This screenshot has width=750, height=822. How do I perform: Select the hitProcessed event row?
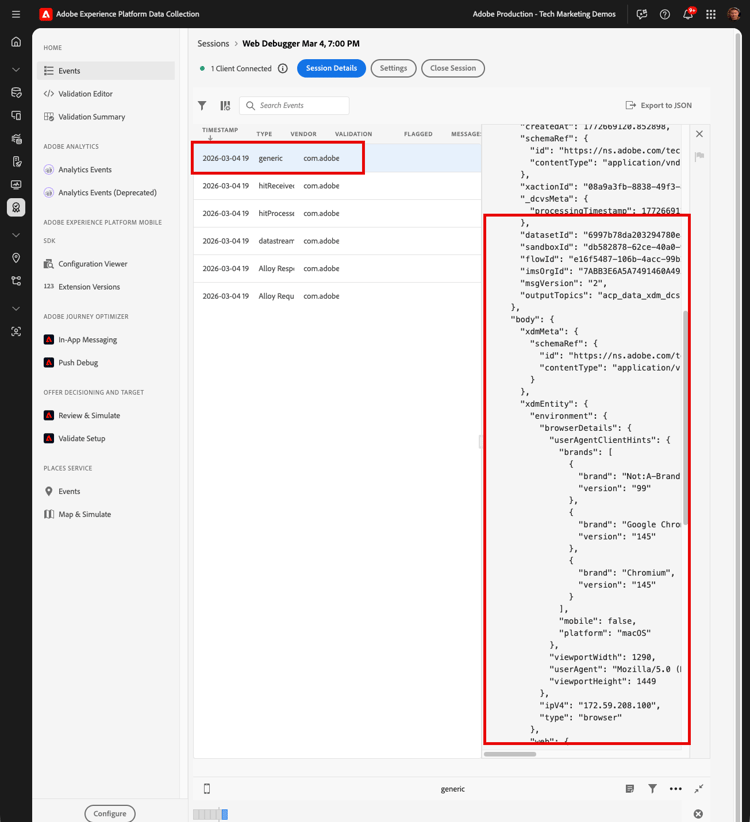[x=337, y=213]
